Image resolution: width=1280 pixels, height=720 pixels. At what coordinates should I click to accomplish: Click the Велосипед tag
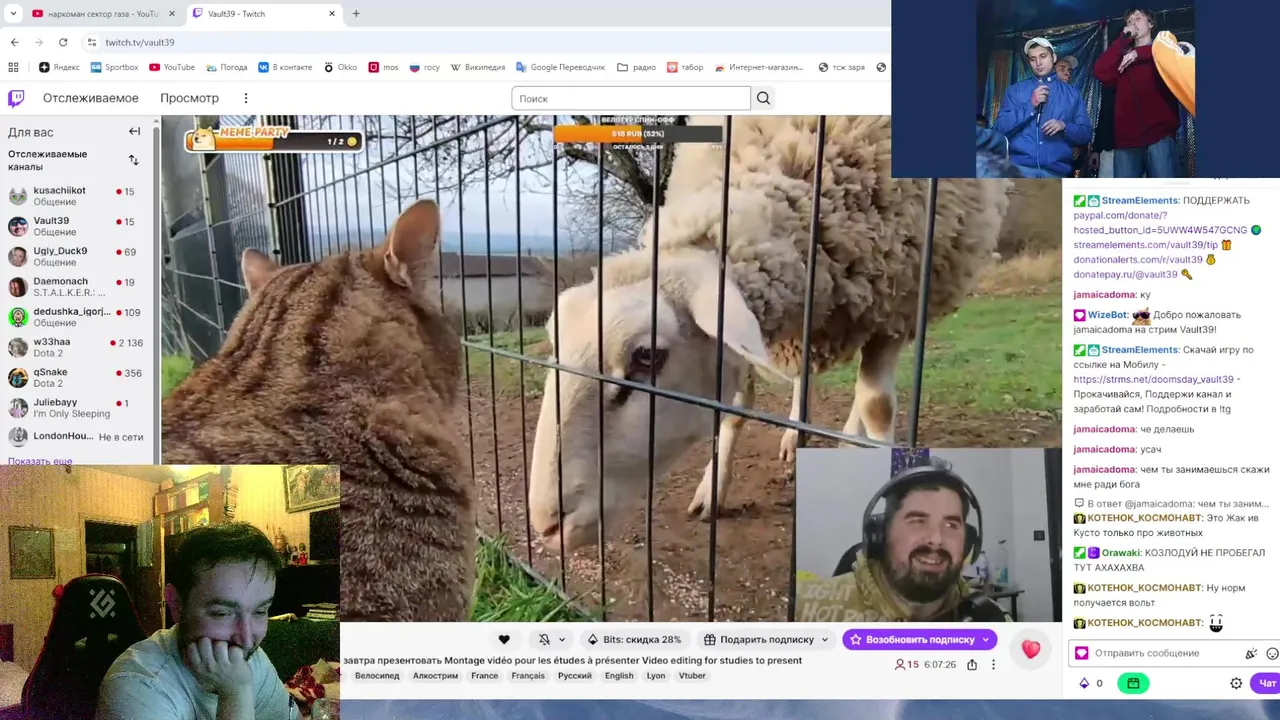click(x=377, y=676)
